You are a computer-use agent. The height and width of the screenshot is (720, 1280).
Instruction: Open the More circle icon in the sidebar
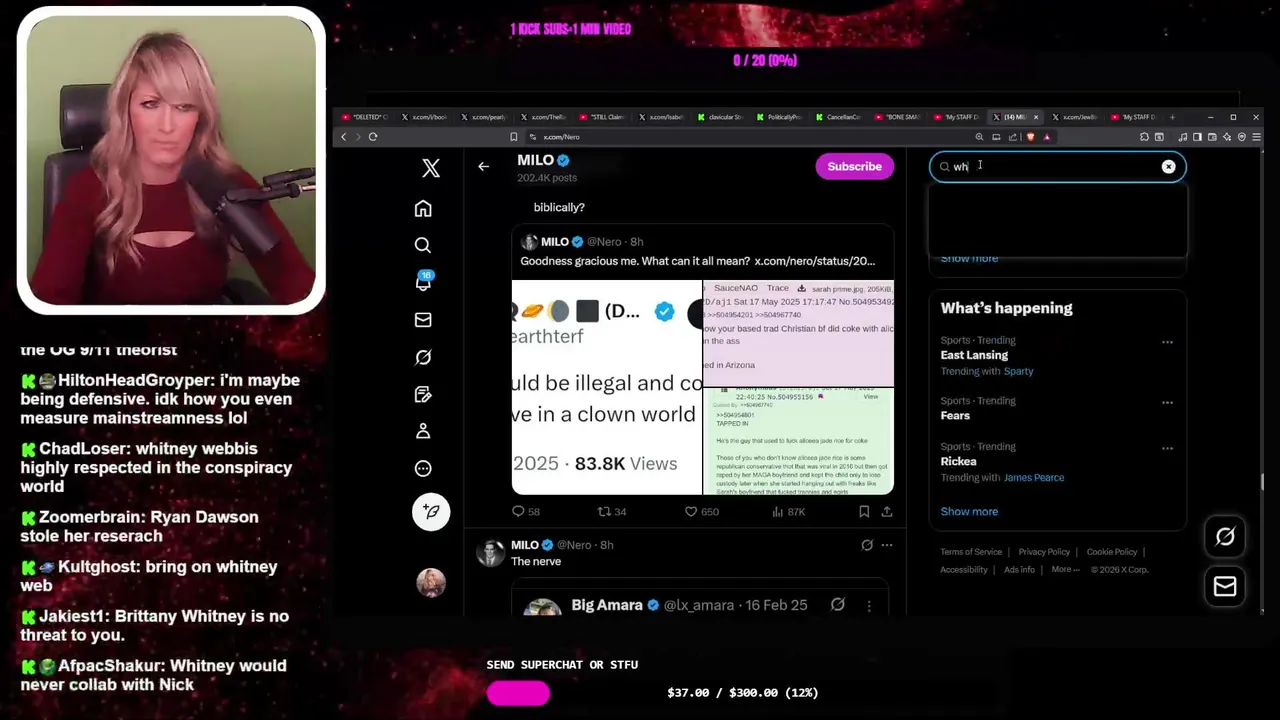[423, 469]
